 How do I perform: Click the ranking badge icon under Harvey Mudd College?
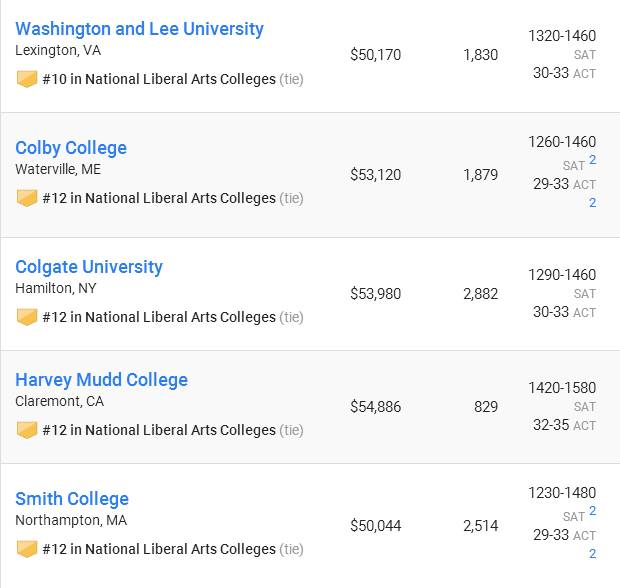[27, 430]
